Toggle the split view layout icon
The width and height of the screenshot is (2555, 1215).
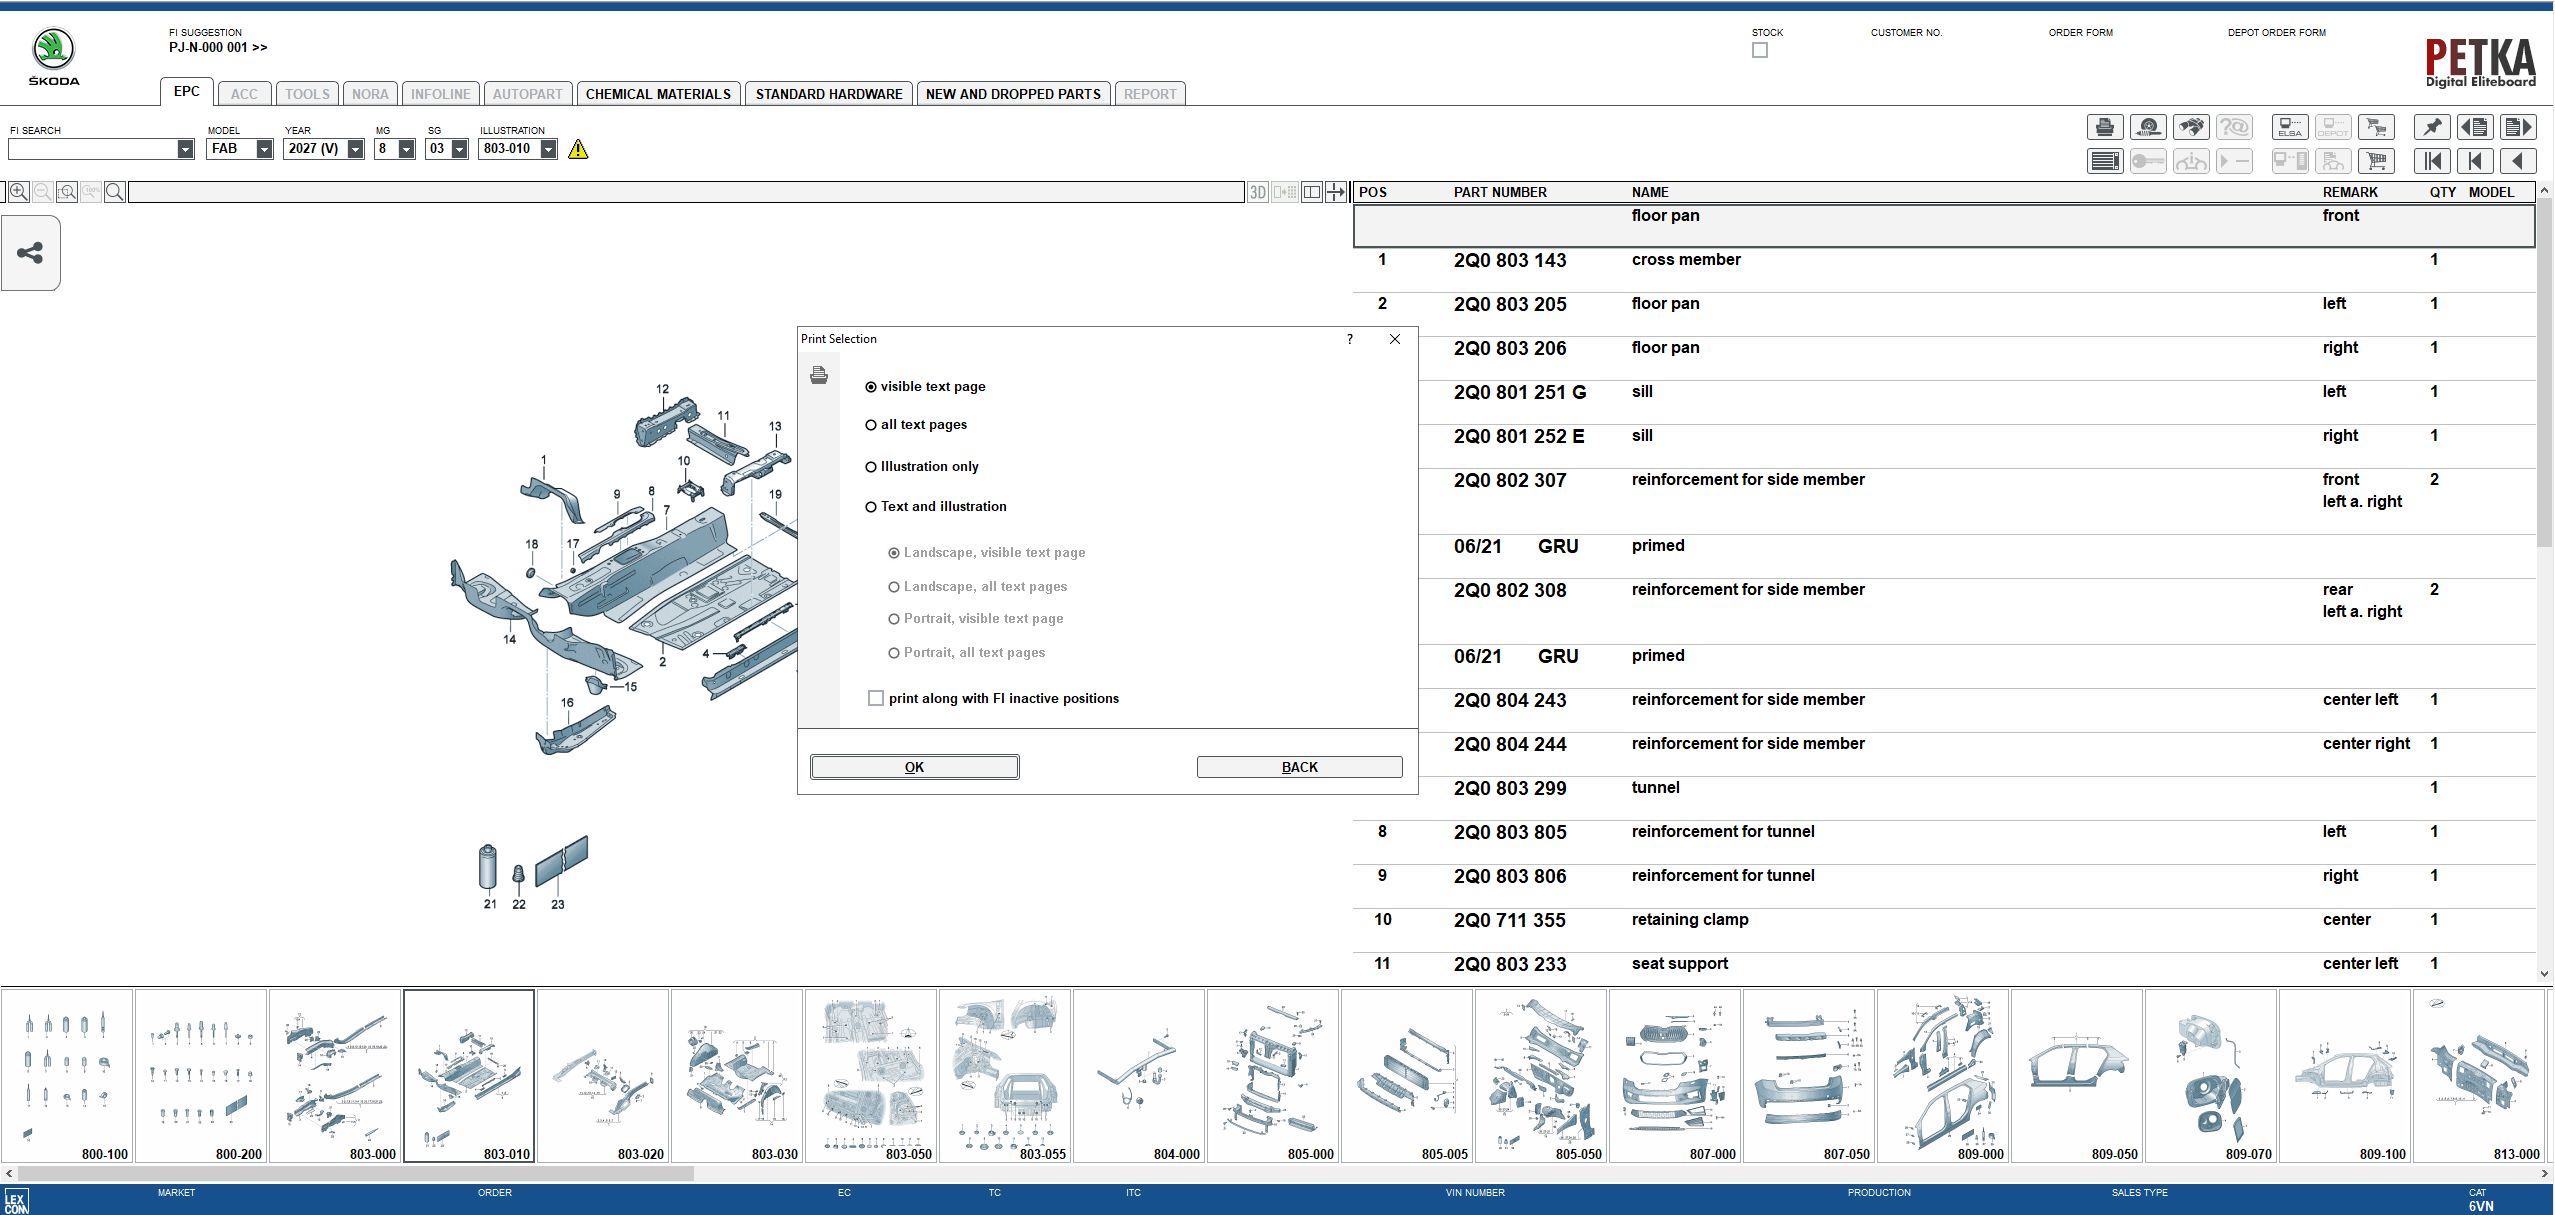1311,192
